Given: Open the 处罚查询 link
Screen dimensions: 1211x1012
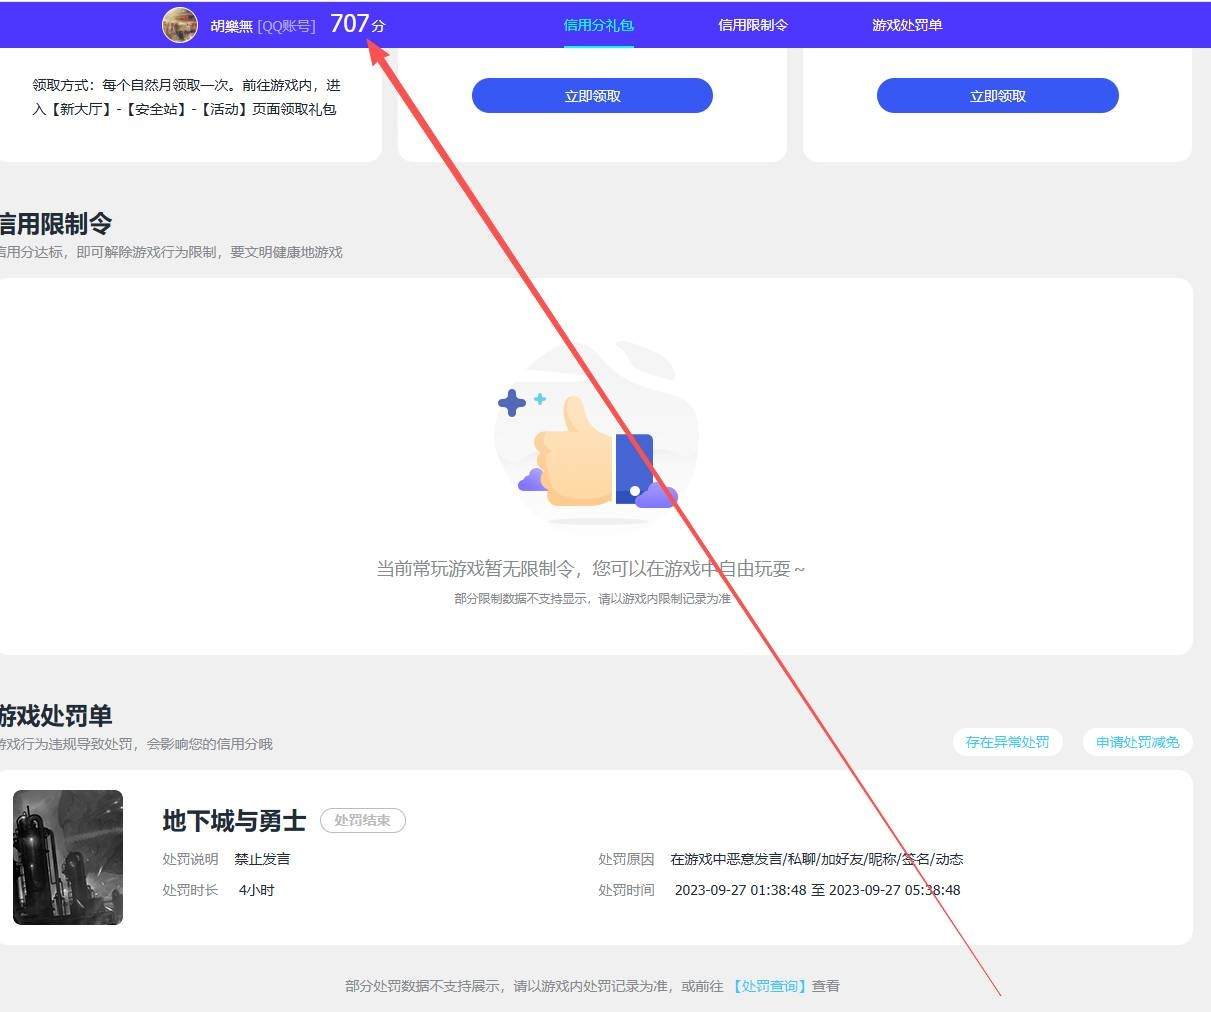Looking at the screenshot, I should [x=769, y=986].
